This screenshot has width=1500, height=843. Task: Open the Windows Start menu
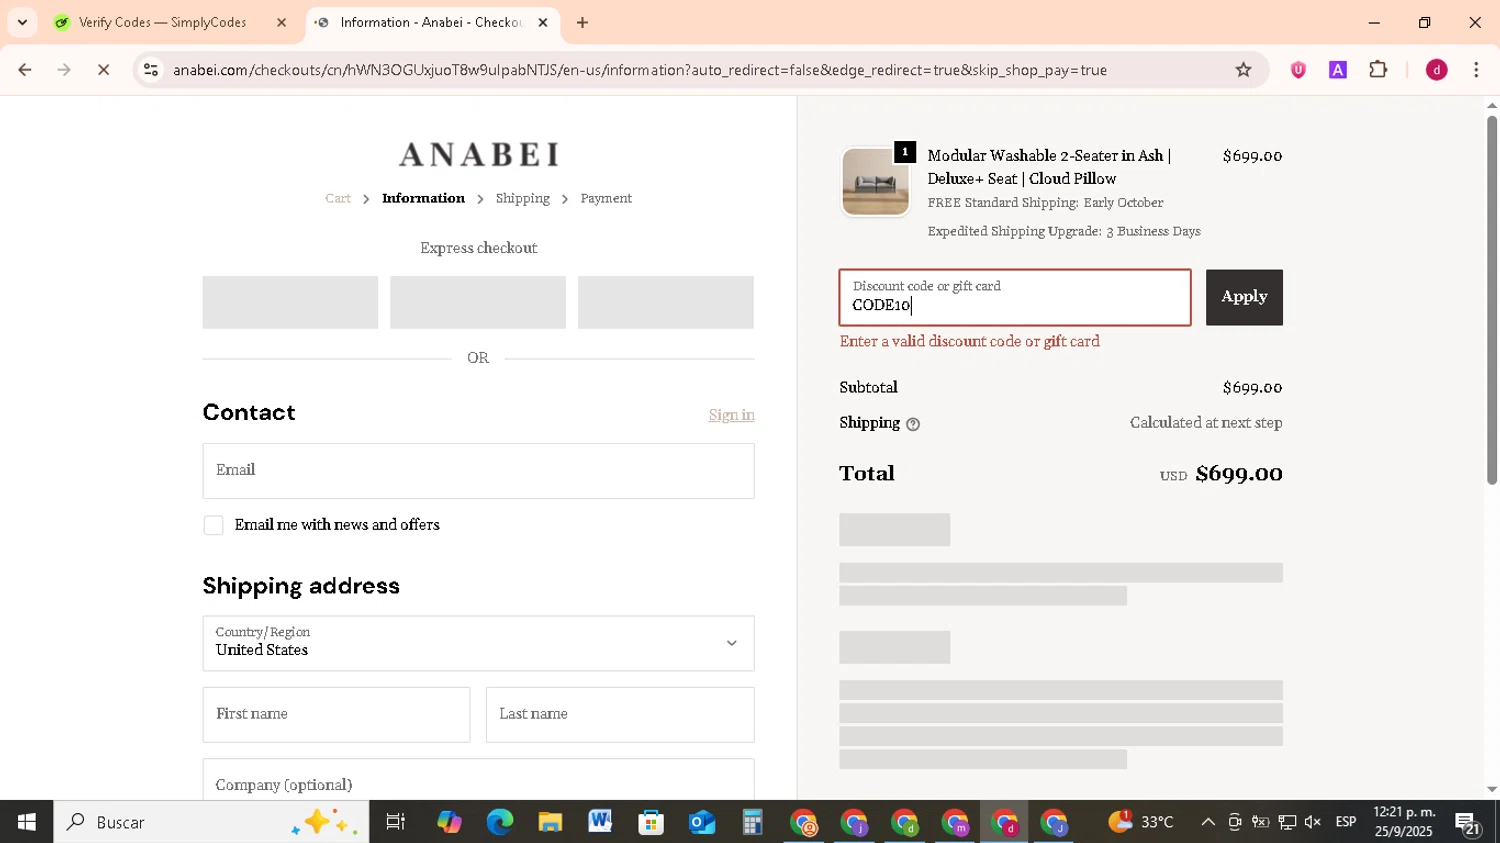(x=26, y=822)
